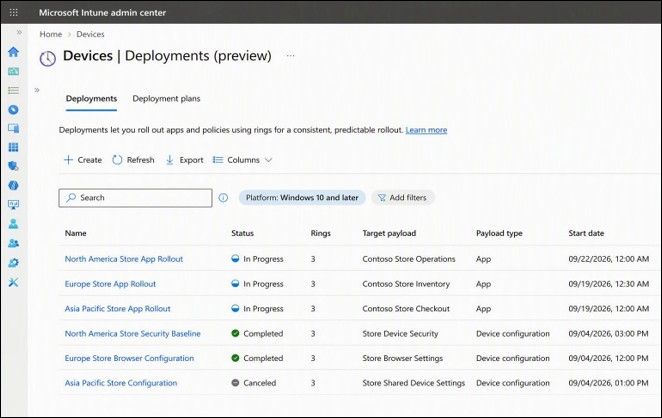Click Contoso Store Checkout payload cell

click(406, 309)
